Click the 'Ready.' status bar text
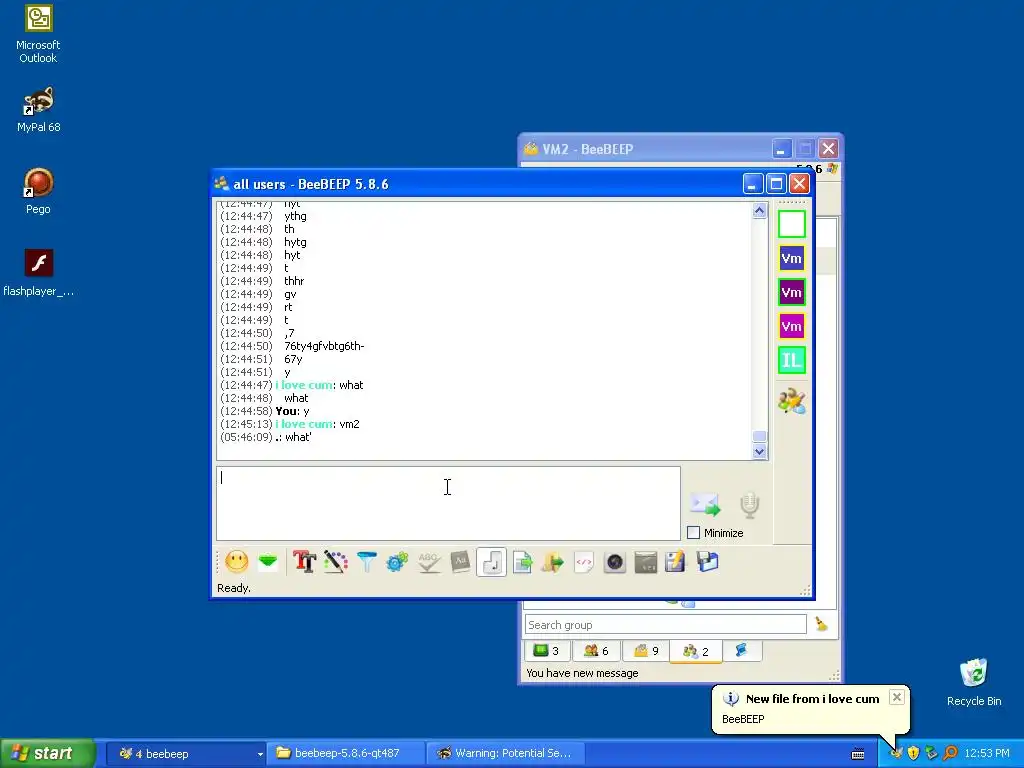1024x768 pixels. coord(233,588)
